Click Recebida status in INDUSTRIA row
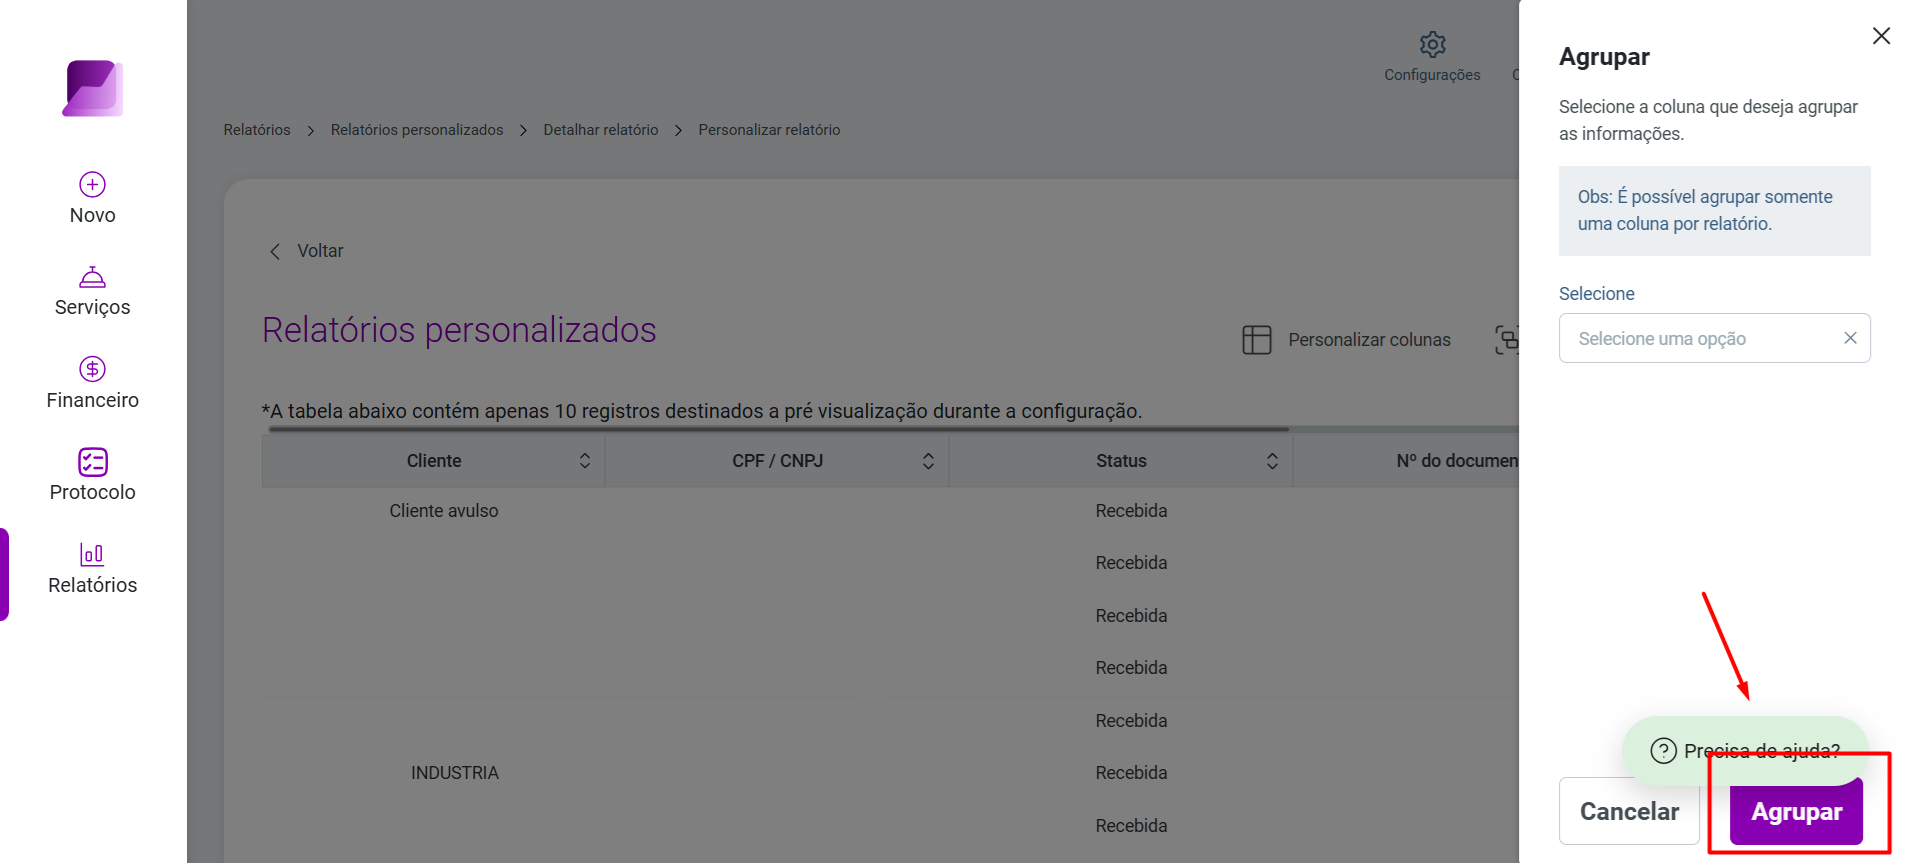The height and width of the screenshot is (863, 1907). click(1131, 773)
